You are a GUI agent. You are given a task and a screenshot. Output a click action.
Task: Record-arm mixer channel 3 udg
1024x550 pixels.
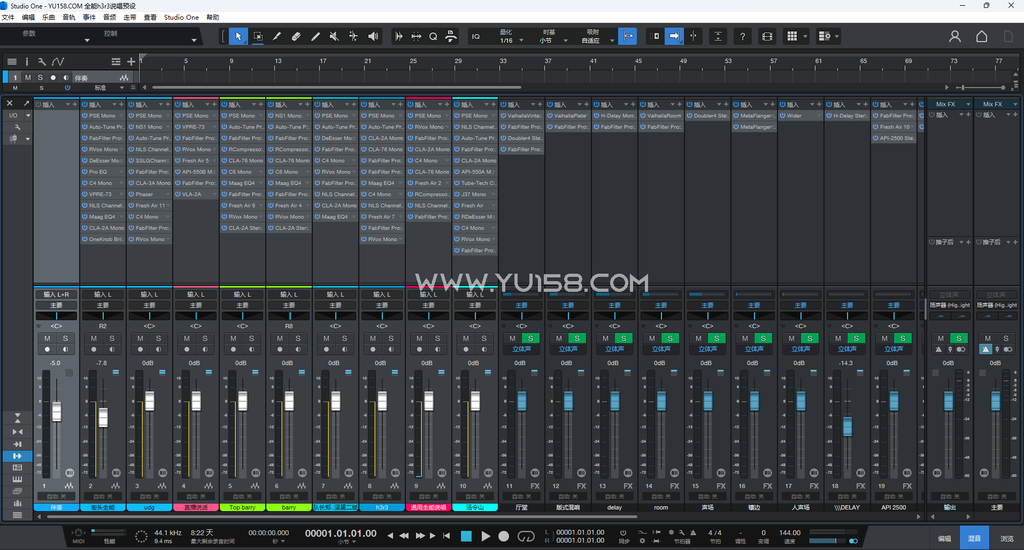click(x=140, y=349)
